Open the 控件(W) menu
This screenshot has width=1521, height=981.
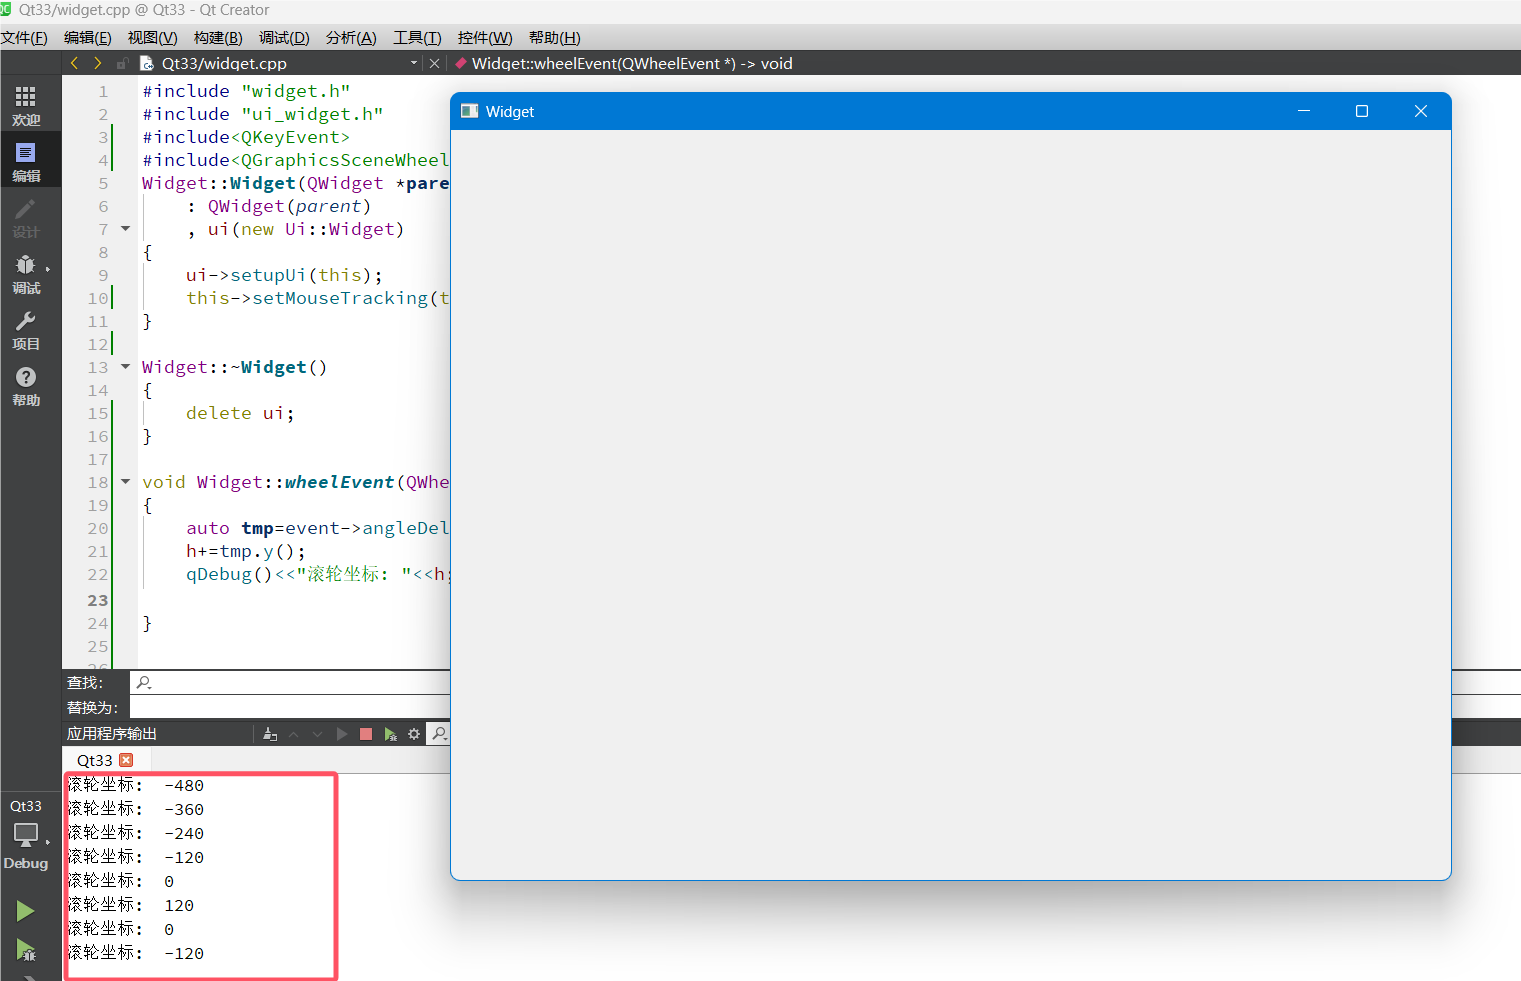click(x=485, y=38)
